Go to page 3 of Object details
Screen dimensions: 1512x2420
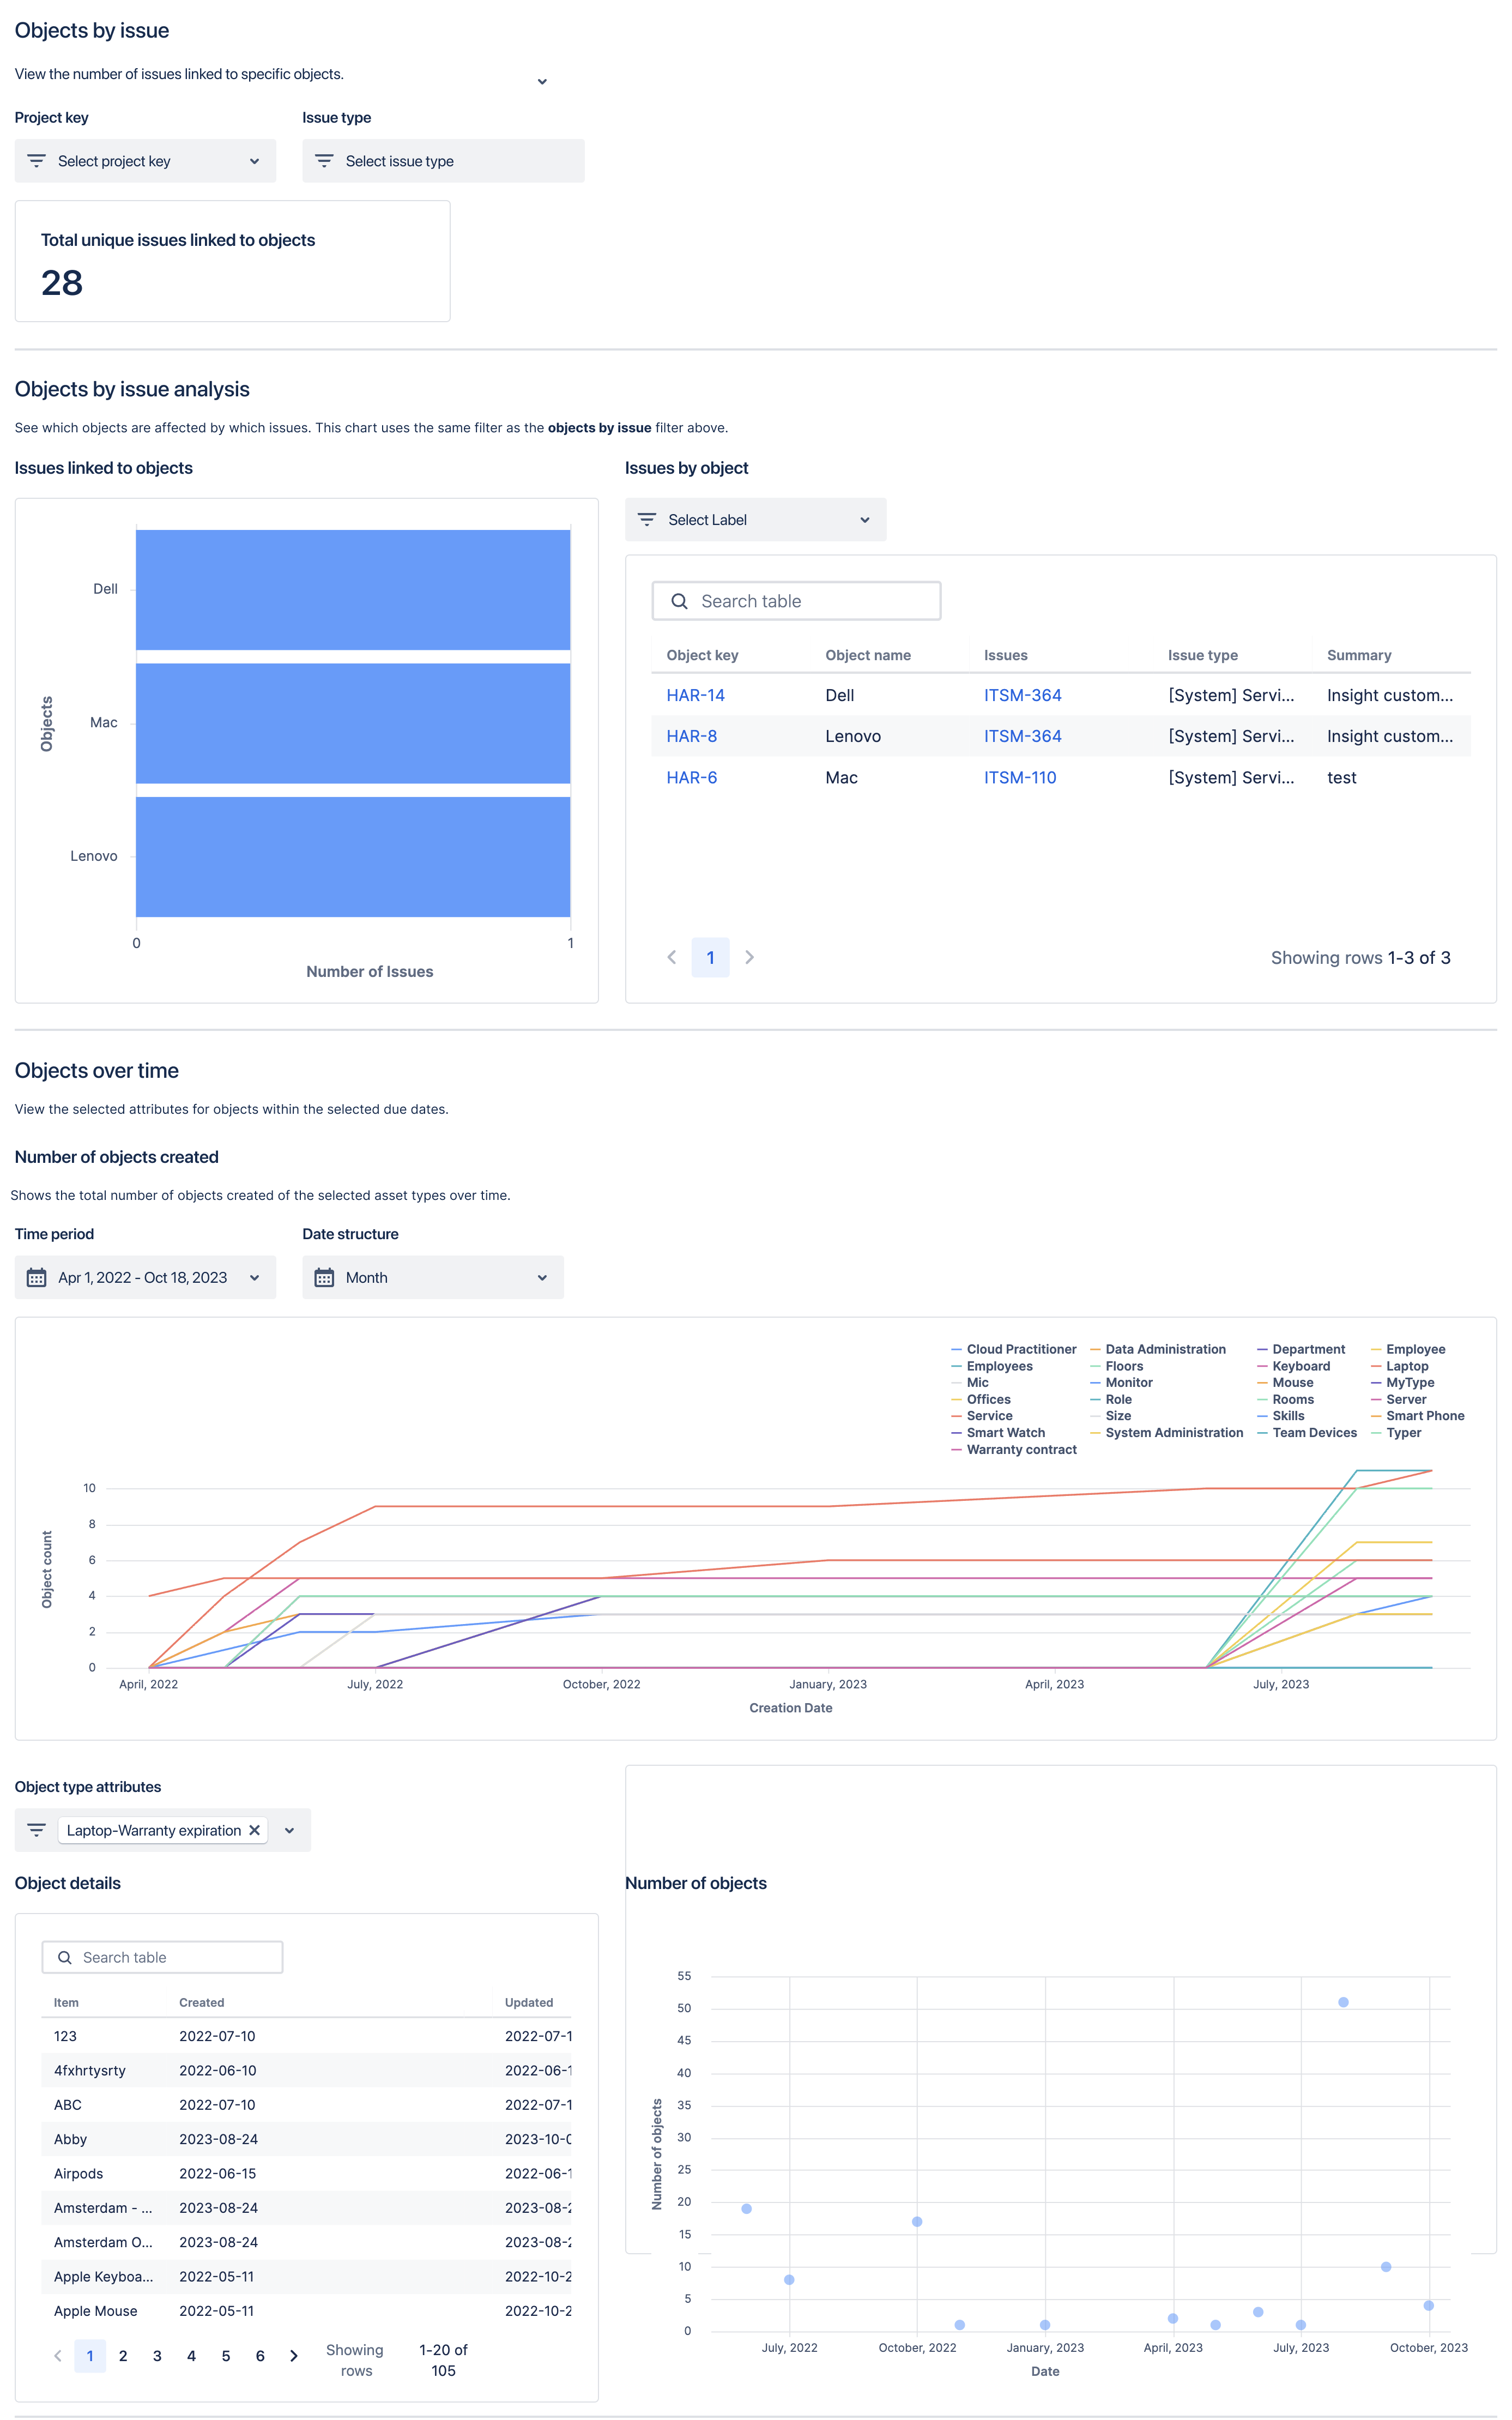pos(157,2355)
